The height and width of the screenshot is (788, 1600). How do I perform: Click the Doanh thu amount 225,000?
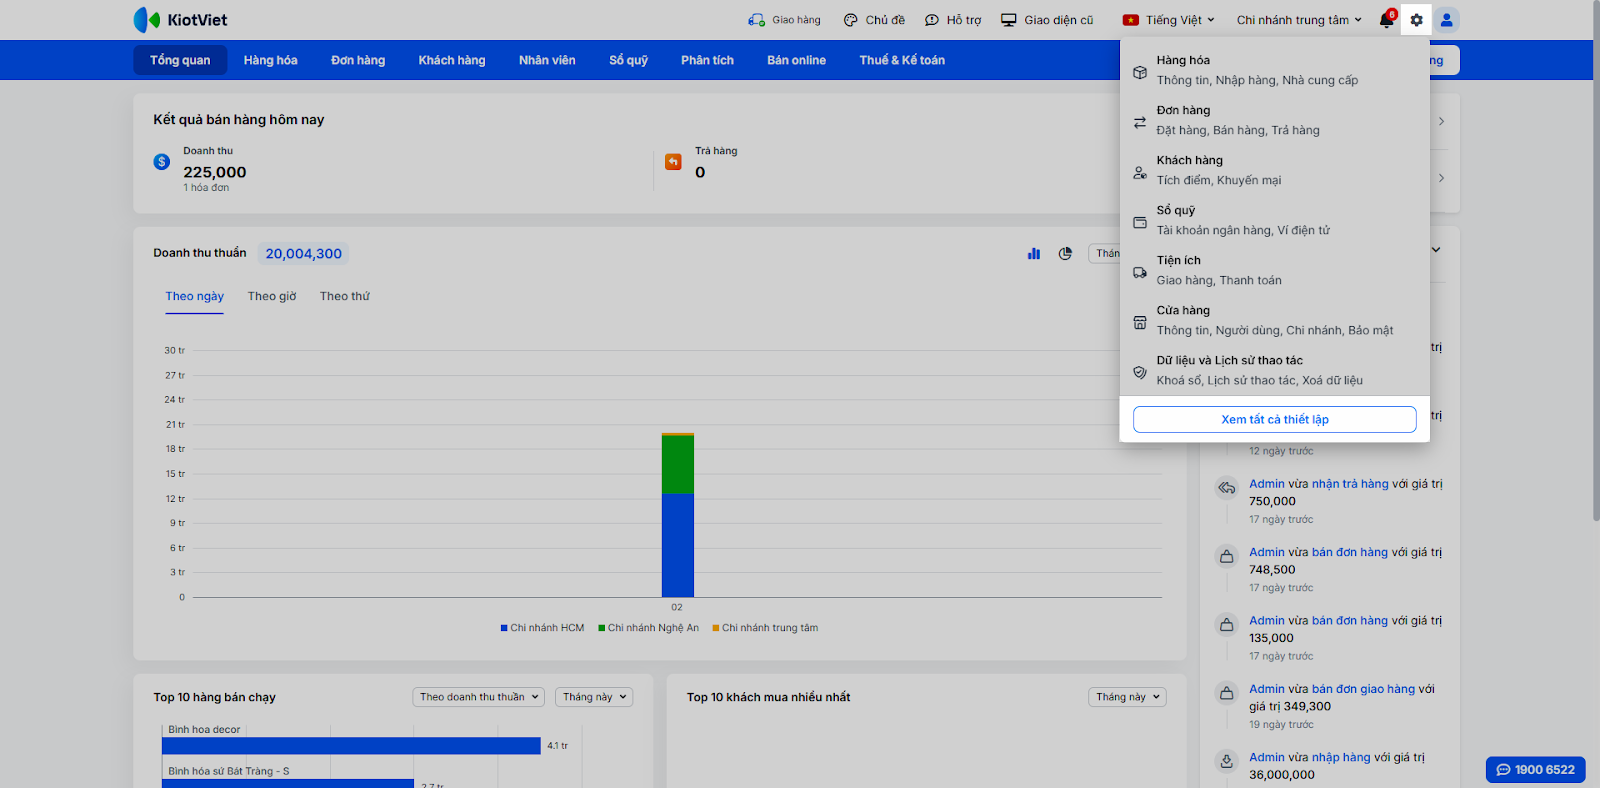pos(215,172)
